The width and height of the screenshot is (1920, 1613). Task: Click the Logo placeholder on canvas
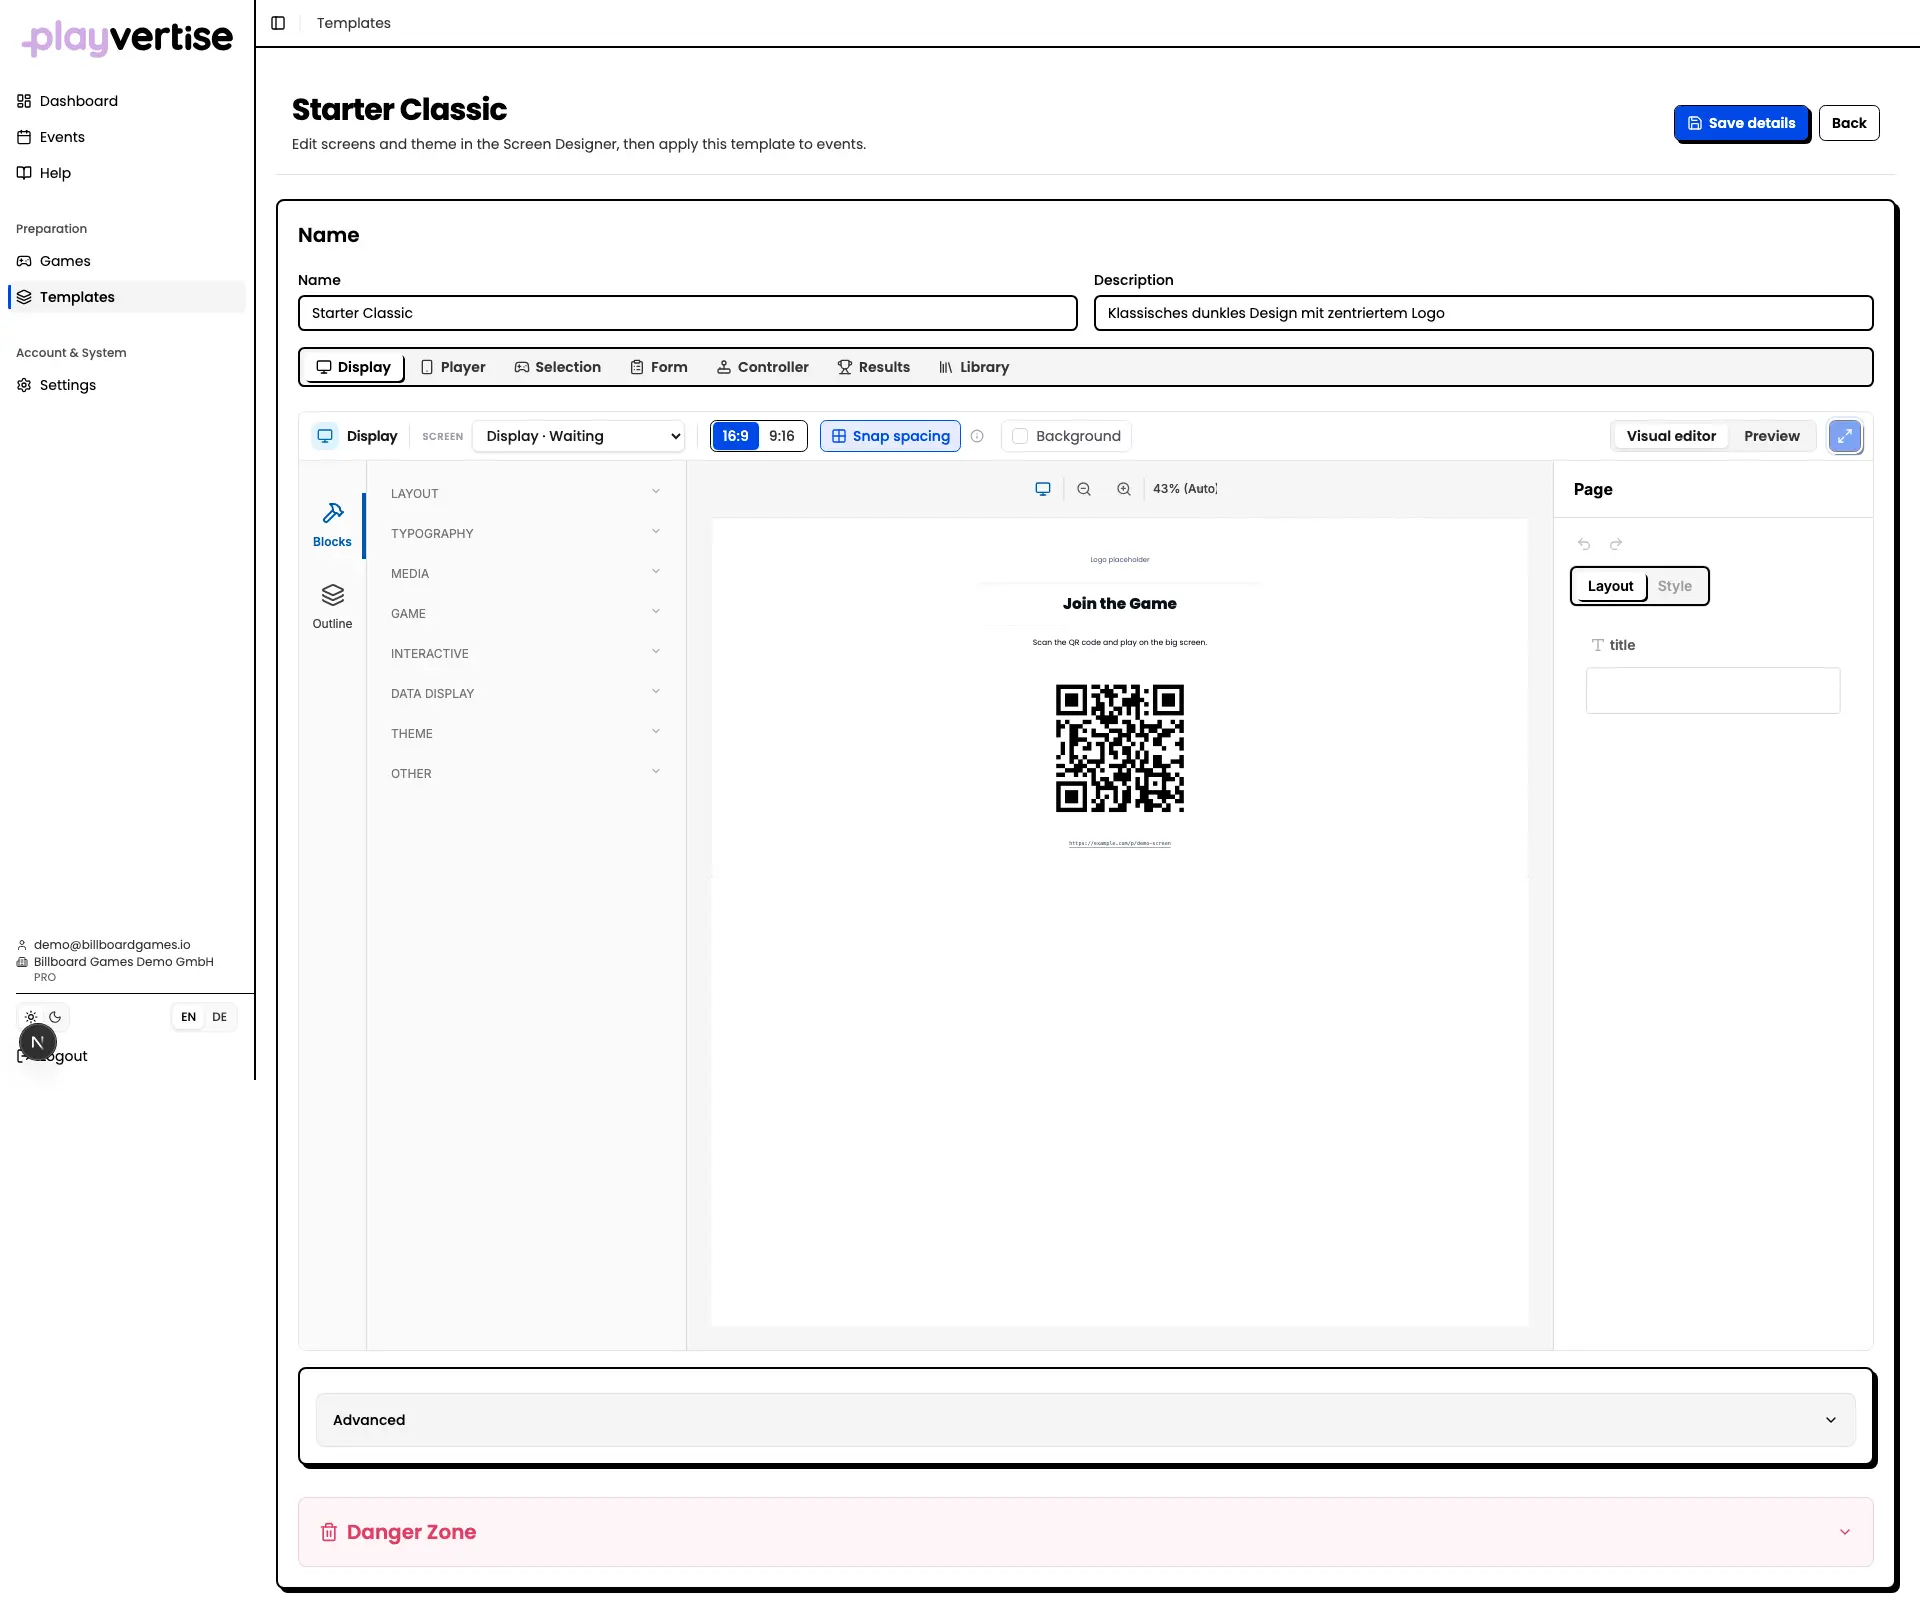click(x=1120, y=560)
